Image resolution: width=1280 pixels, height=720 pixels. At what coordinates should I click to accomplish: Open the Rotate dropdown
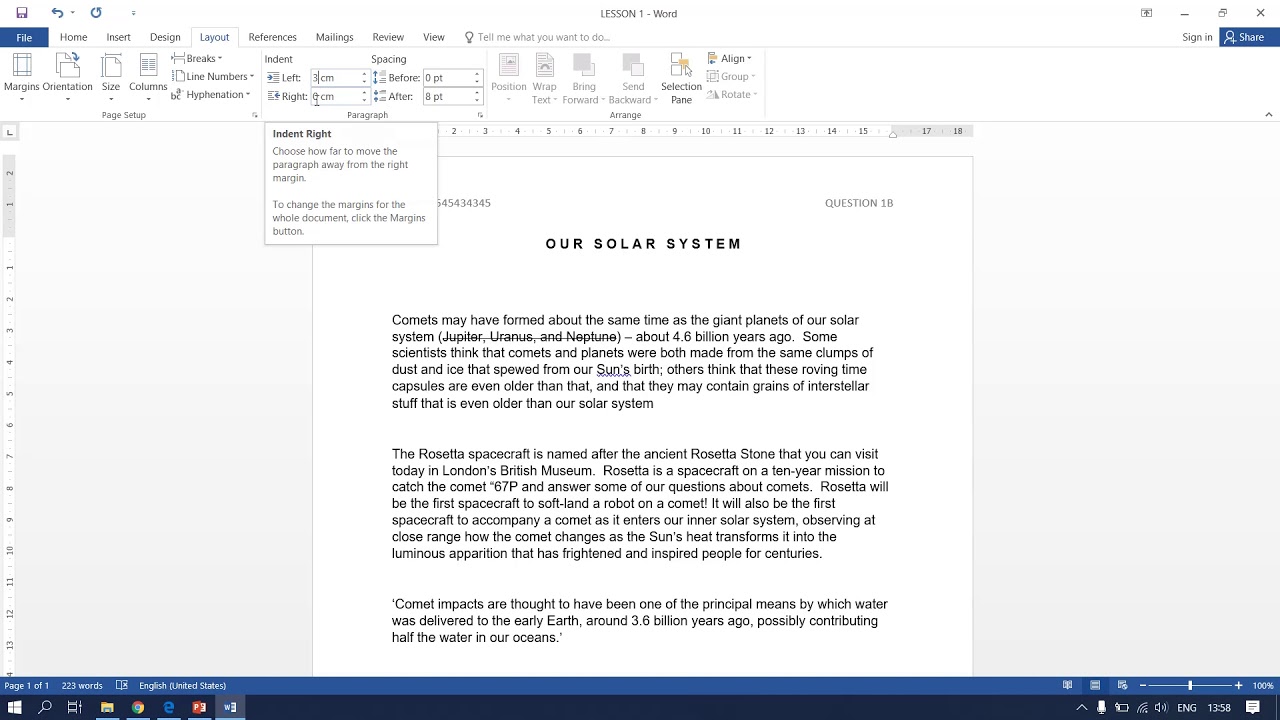(x=731, y=95)
